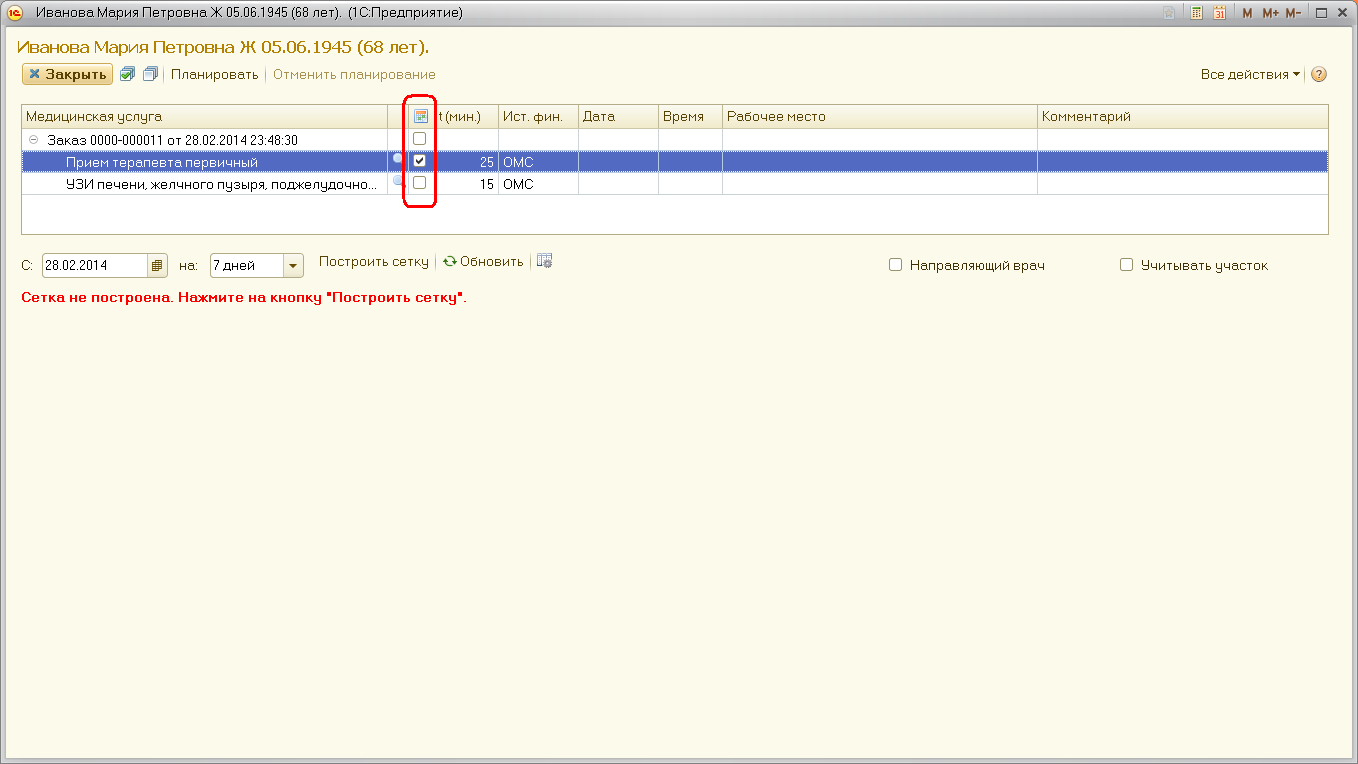
Task: Open the date picker next to 28.02.2014
Action: click(x=157, y=265)
